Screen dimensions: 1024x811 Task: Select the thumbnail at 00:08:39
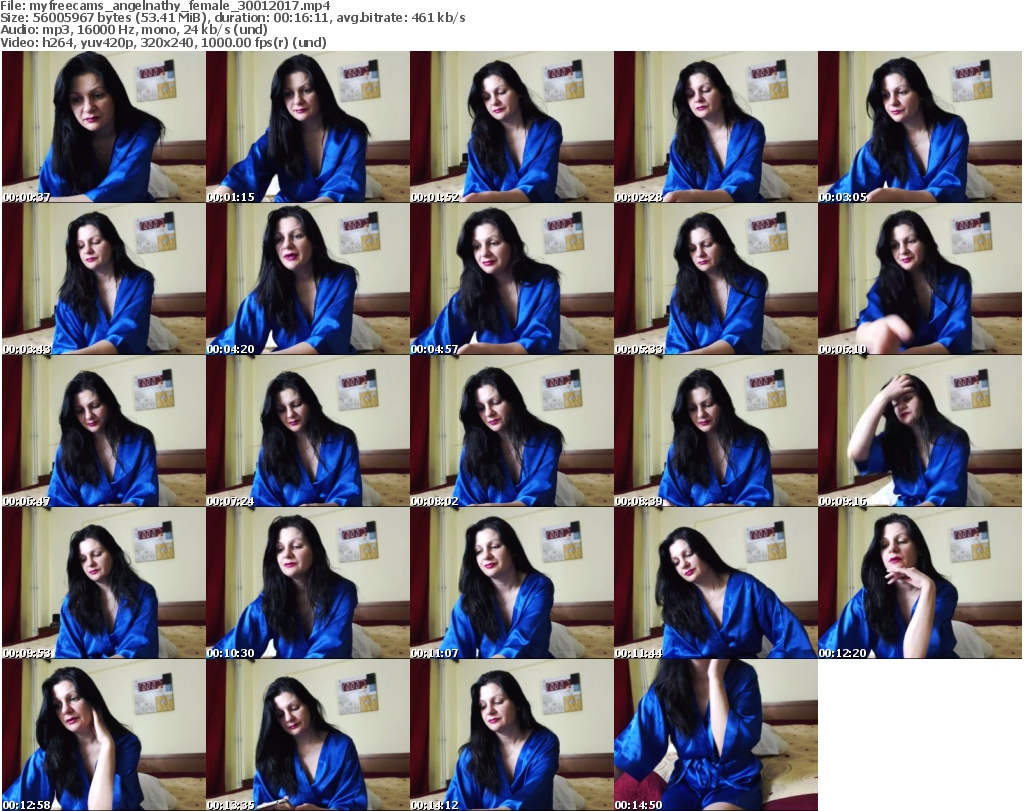point(716,431)
